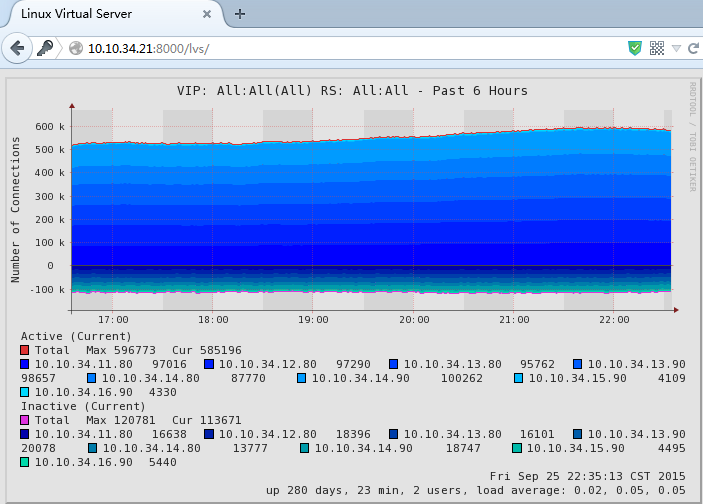Click the inactive 10.10.34.15.90 teal swatch
Screen dimensions: 703x504
click(x=517, y=448)
